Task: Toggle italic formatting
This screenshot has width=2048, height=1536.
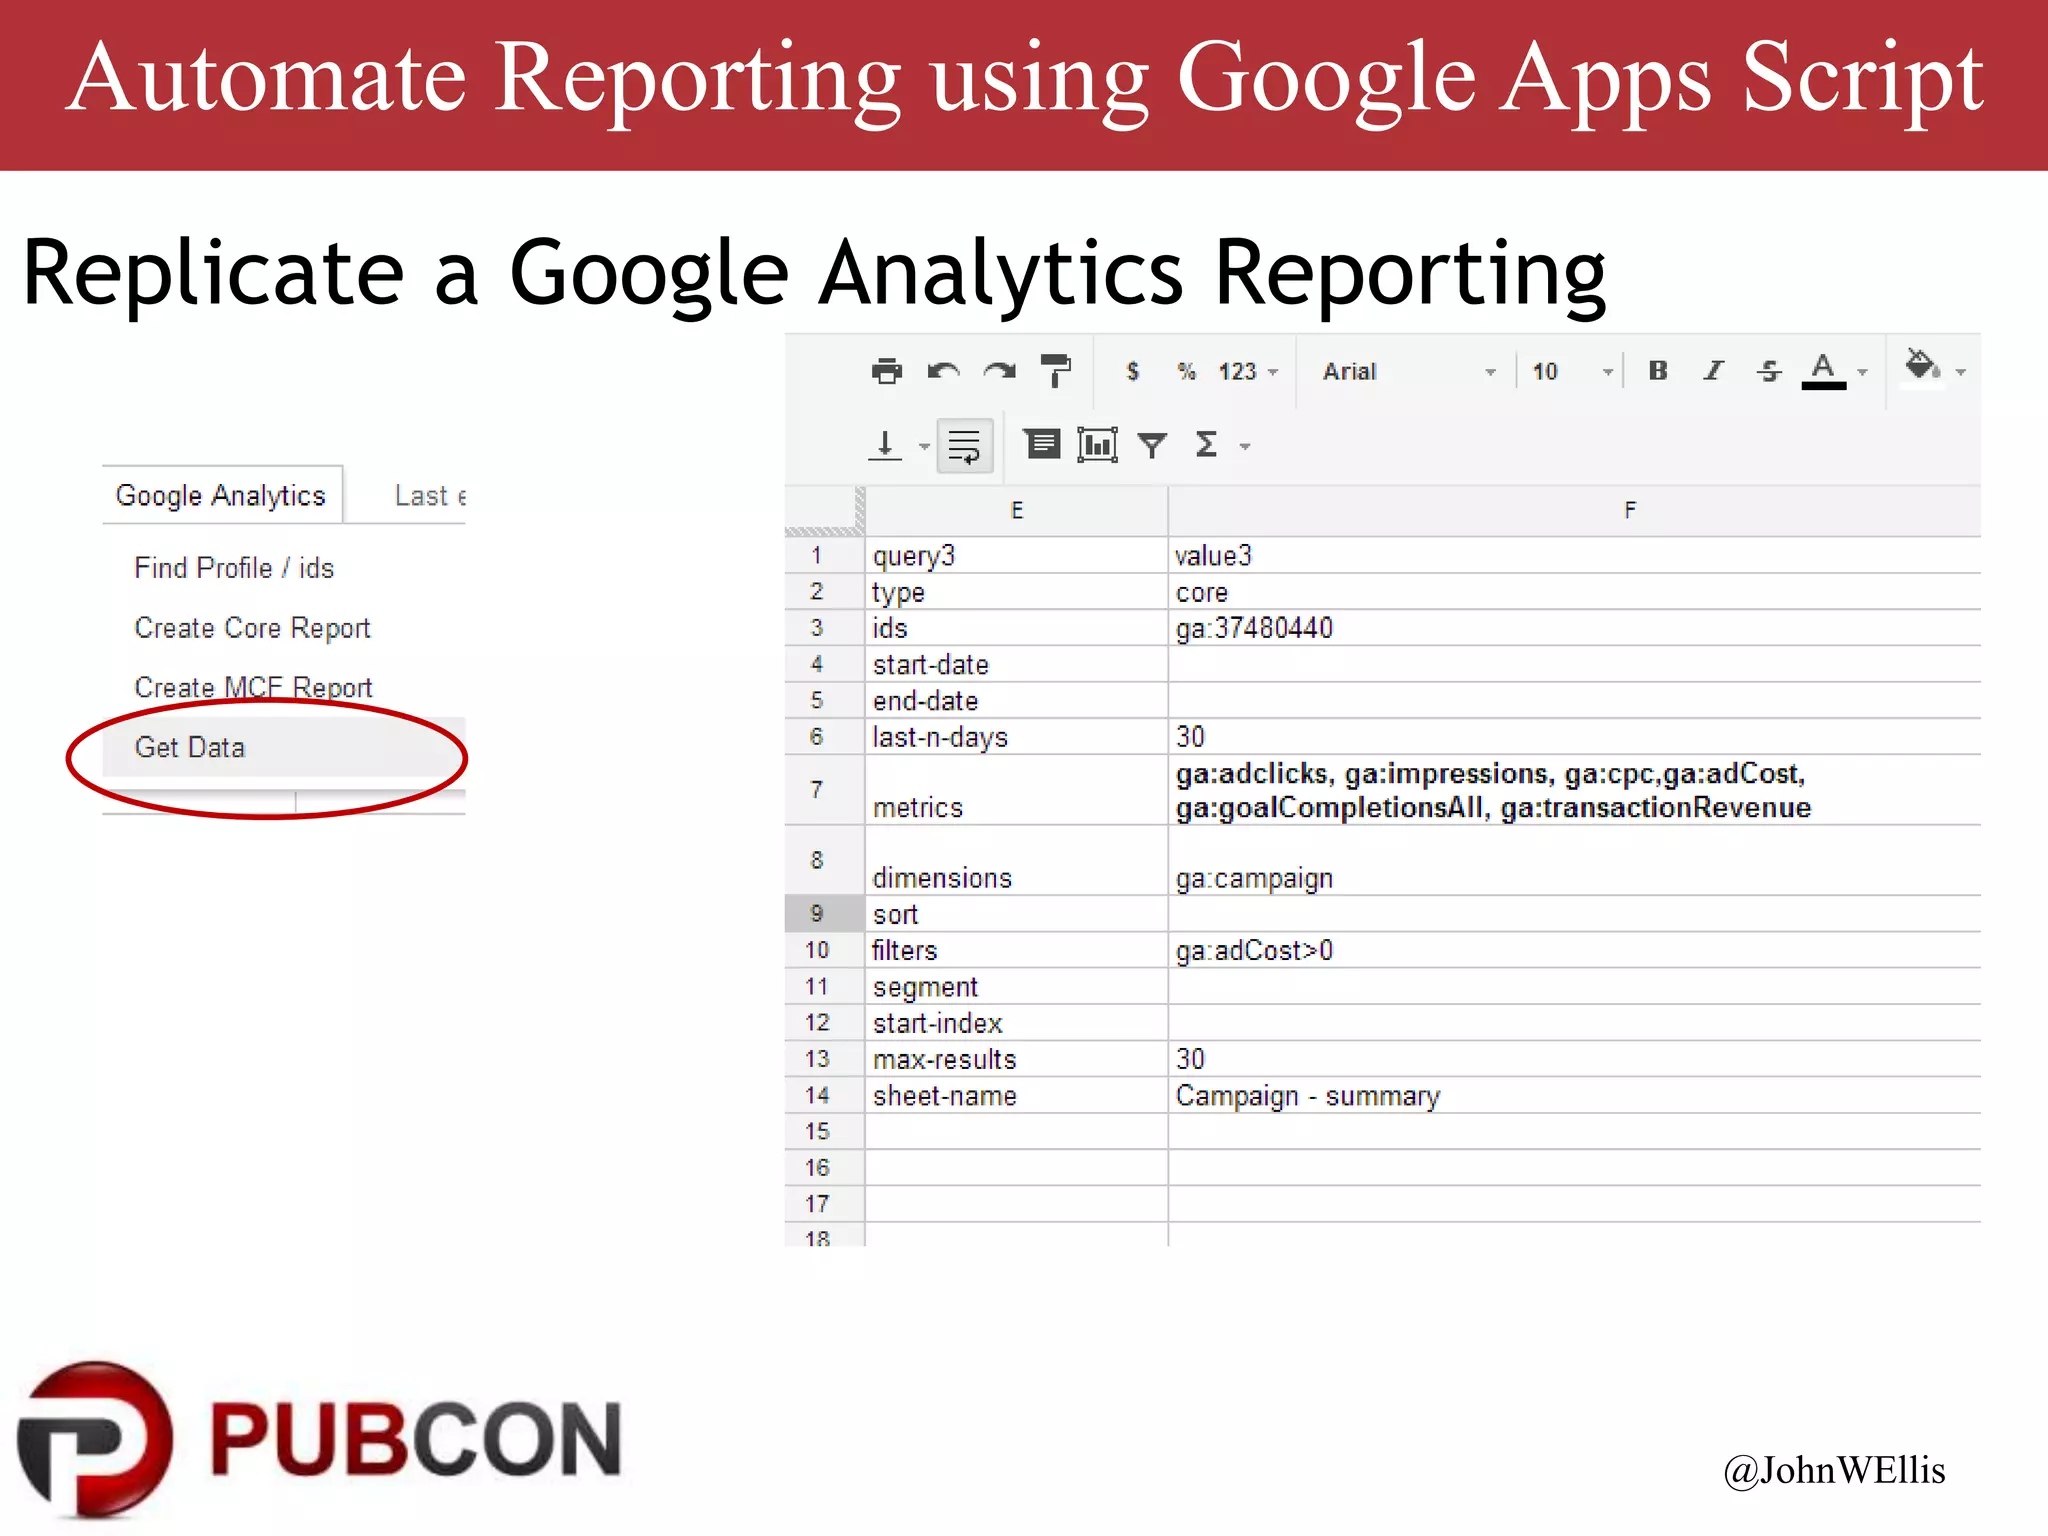Action: 1713,371
